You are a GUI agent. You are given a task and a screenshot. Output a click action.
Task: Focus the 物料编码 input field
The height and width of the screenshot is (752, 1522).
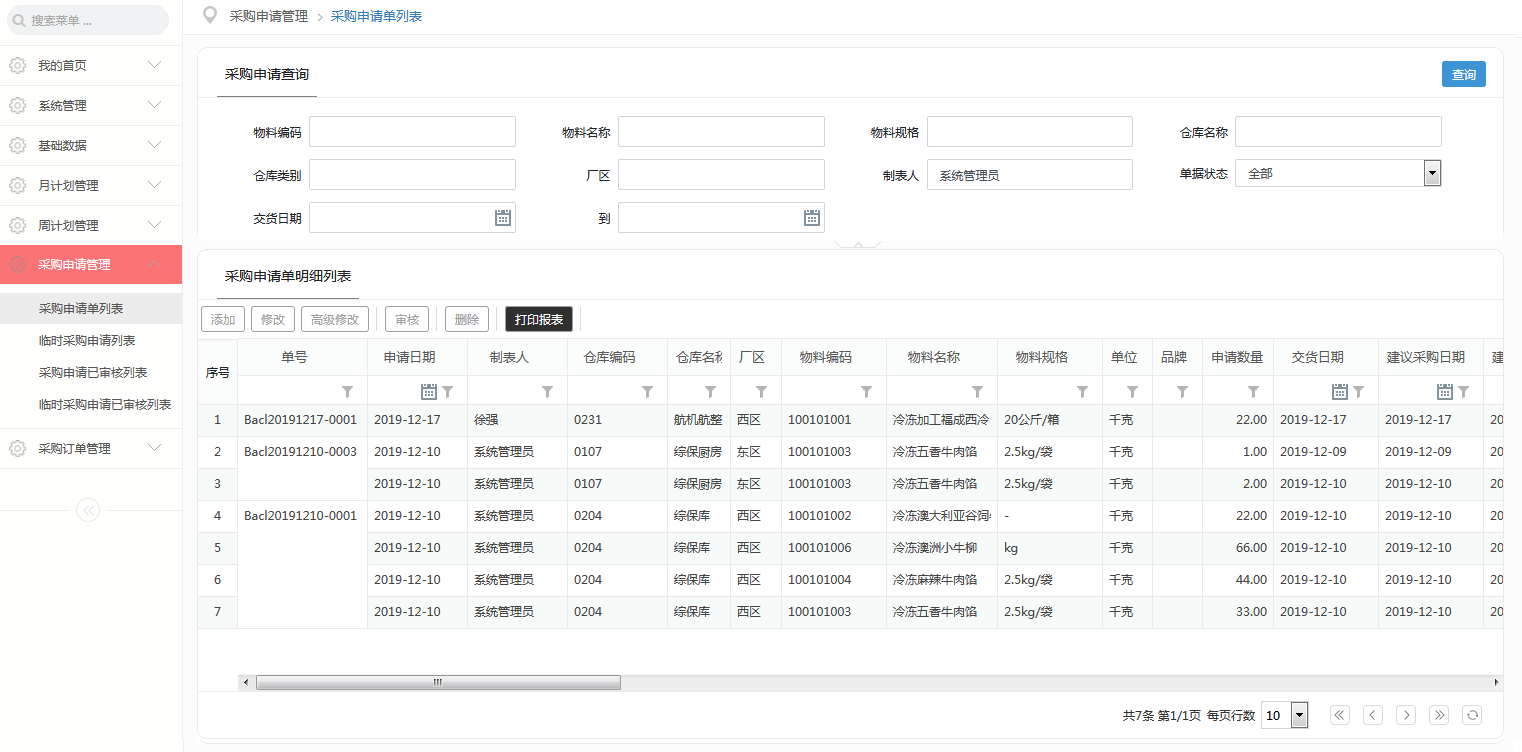point(412,132)
